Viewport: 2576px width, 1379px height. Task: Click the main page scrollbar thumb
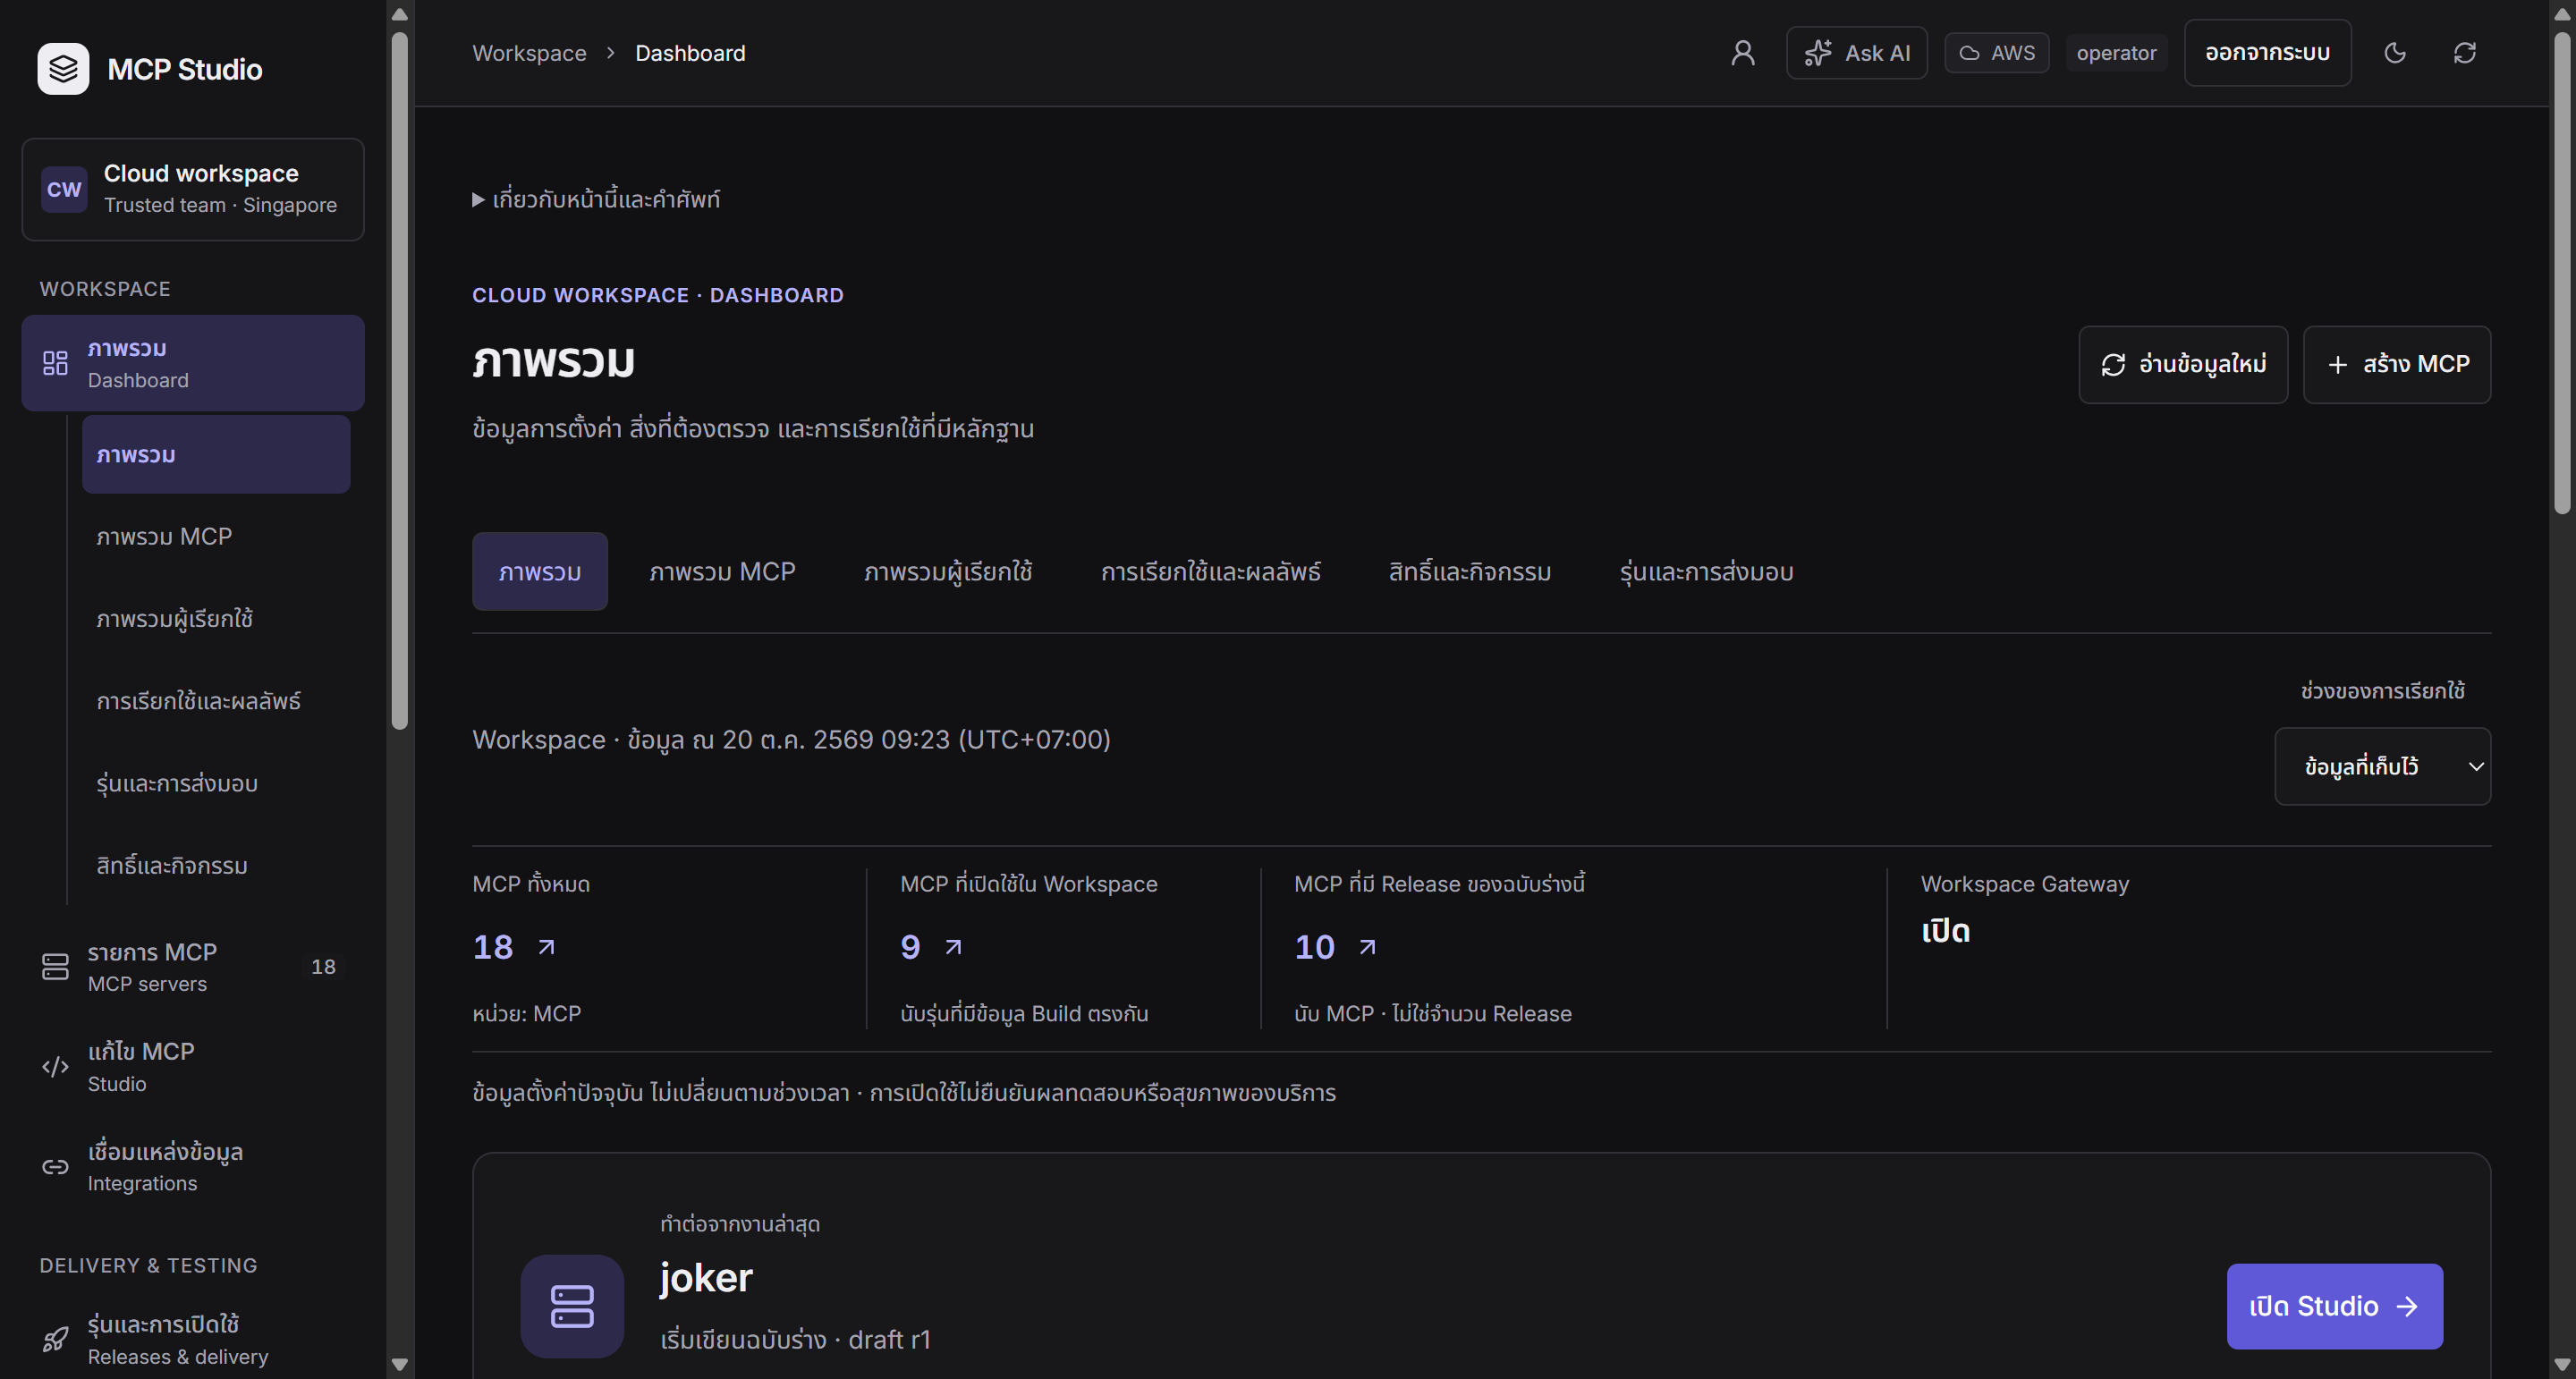coord(2562,272)
